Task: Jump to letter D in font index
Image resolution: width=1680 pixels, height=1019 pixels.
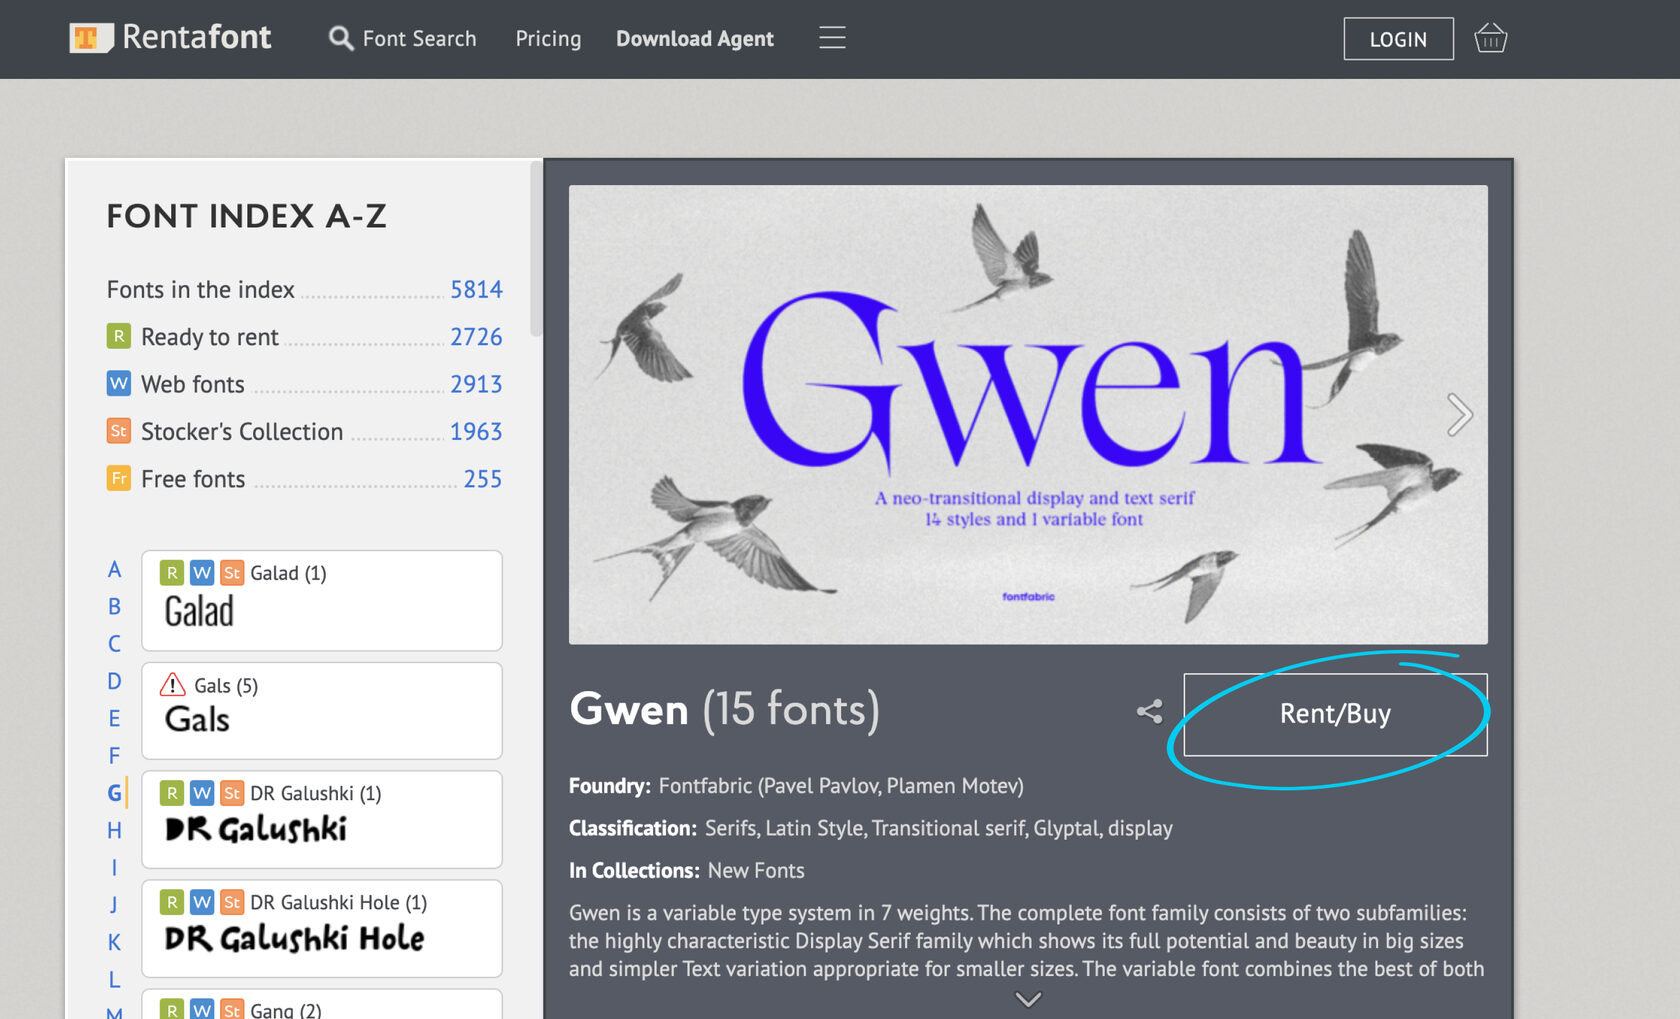Action: 114,681
